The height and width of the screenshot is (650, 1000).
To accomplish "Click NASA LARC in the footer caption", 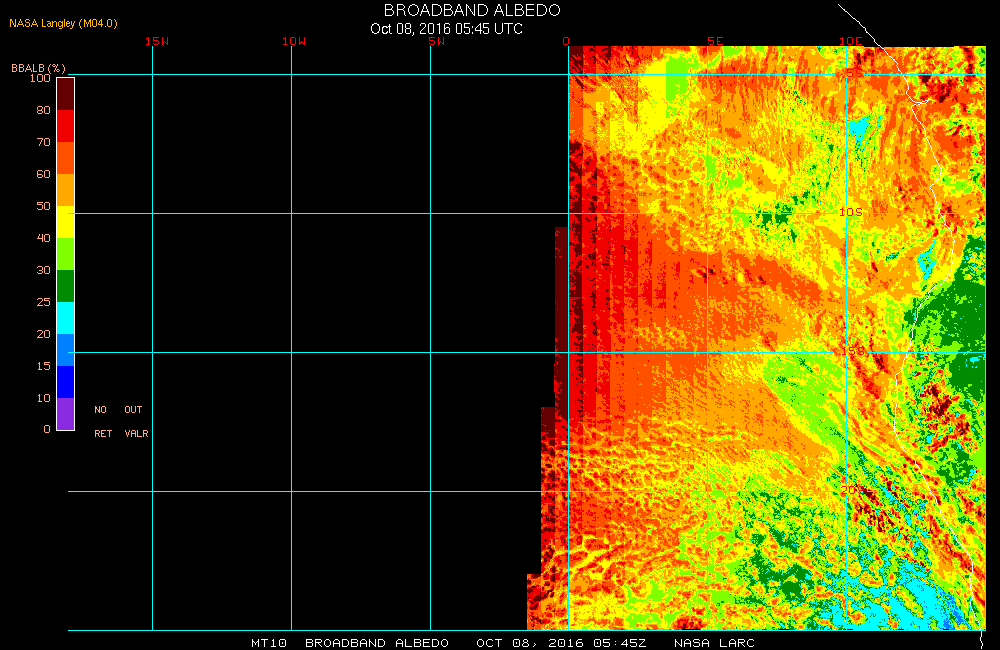I will pos(714,642).
